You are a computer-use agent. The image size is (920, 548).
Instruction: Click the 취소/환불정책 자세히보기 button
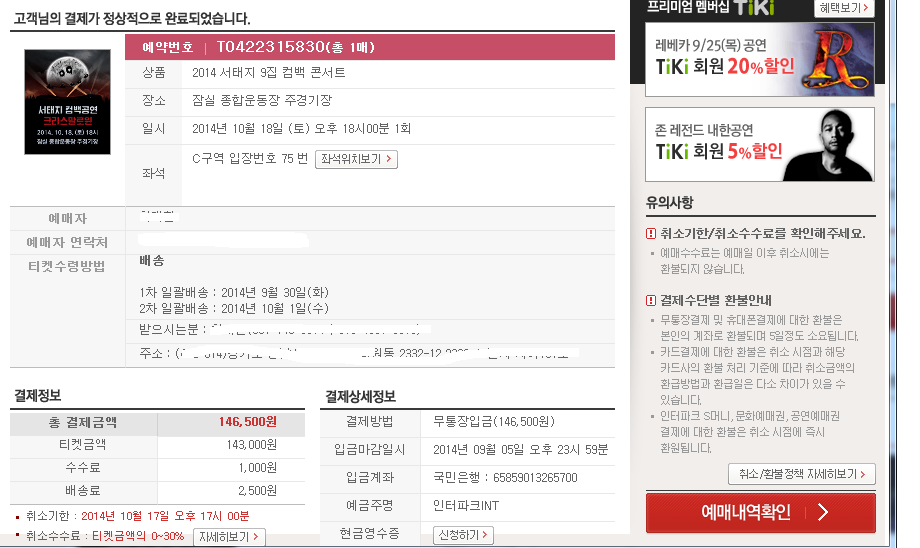click(x=801, y=474)
